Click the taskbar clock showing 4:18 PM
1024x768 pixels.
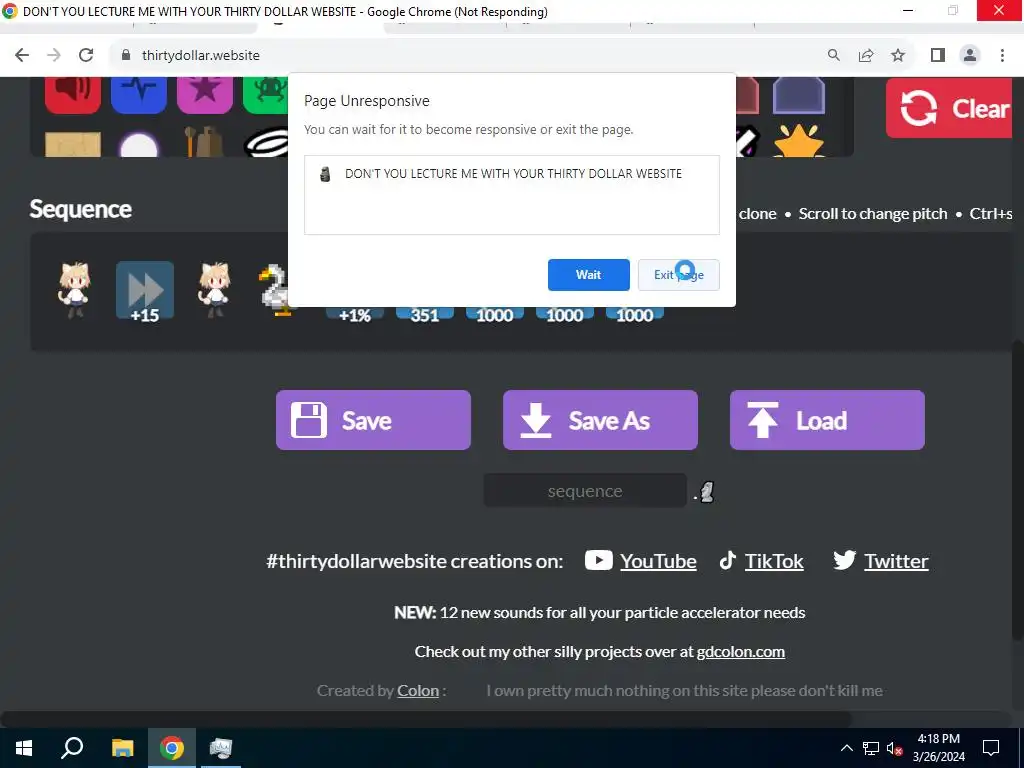(x=938, y=748)
